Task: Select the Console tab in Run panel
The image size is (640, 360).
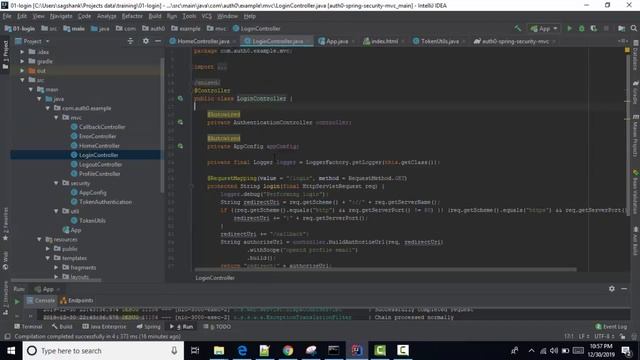Action: pyautogui.click(x=40, y=300)
